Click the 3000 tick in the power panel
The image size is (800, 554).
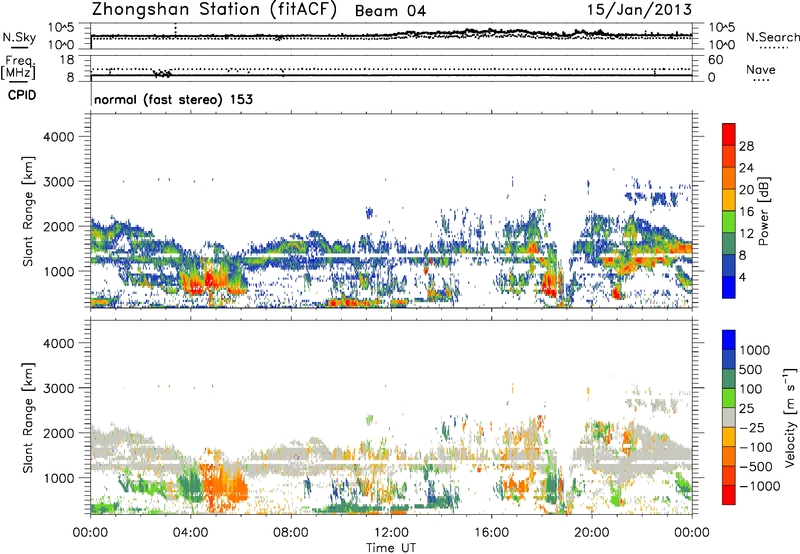59,182
